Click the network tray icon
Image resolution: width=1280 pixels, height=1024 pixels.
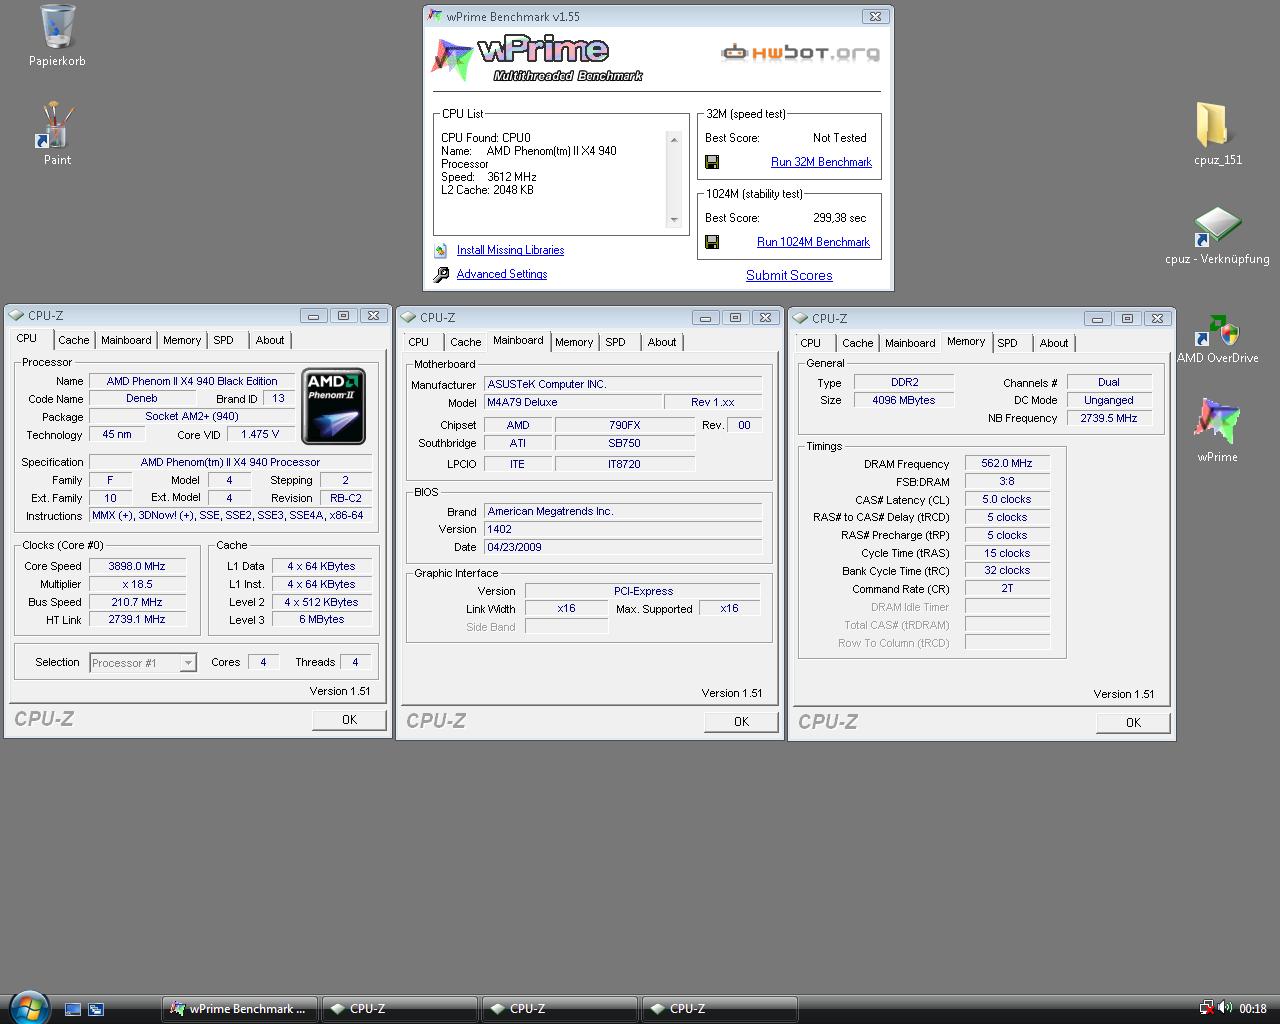[1206, 1008]
